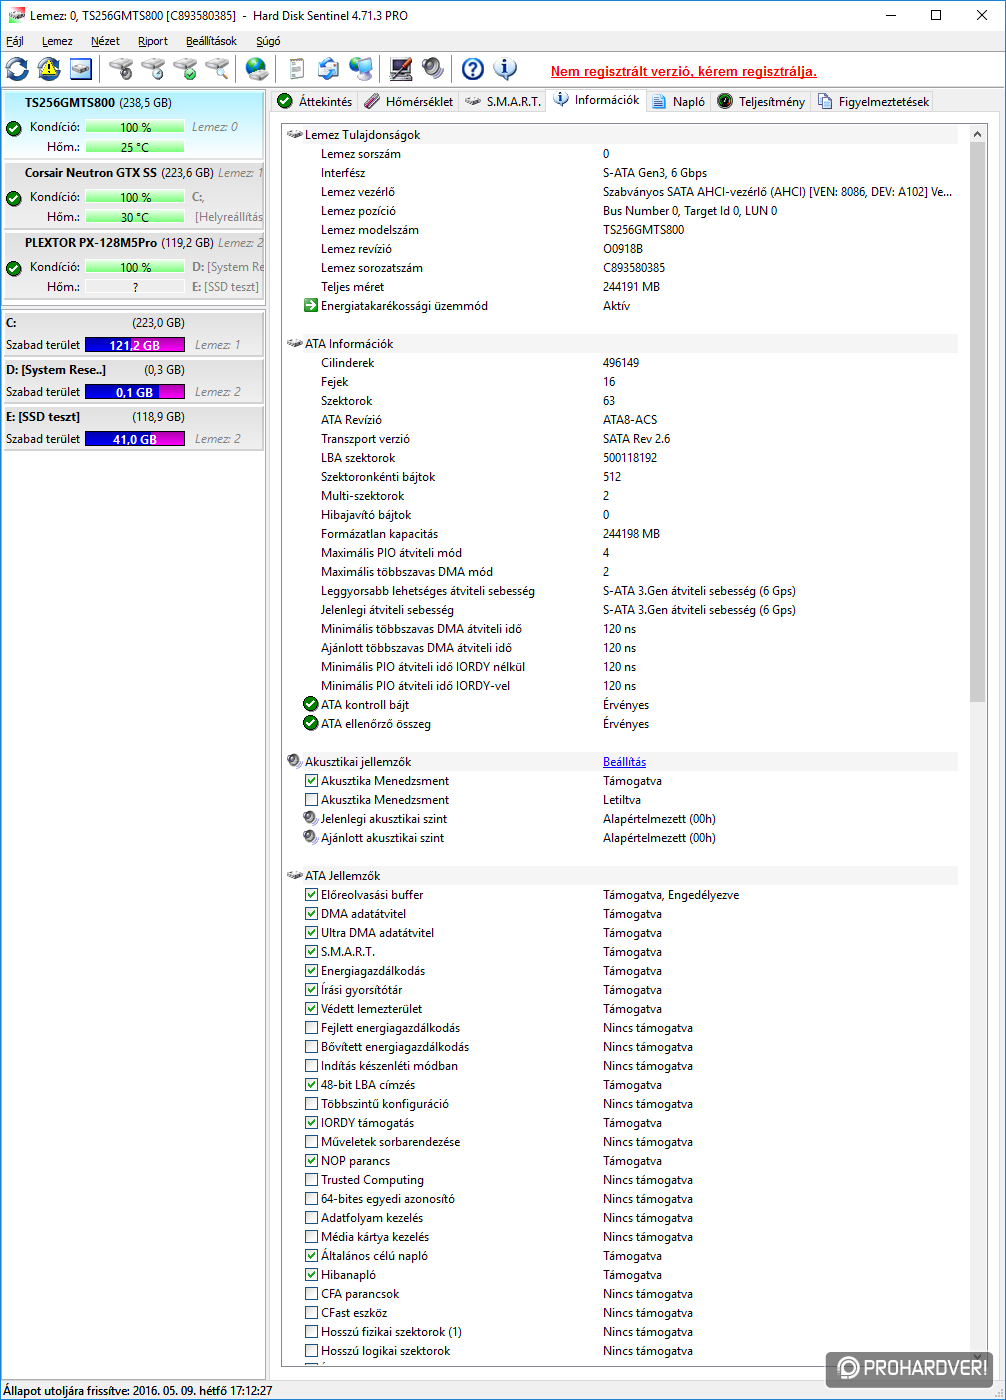Toggle the Hibanapló checkbox
Viewport: 1006px width, 1400px height.
click(311, 1275)
